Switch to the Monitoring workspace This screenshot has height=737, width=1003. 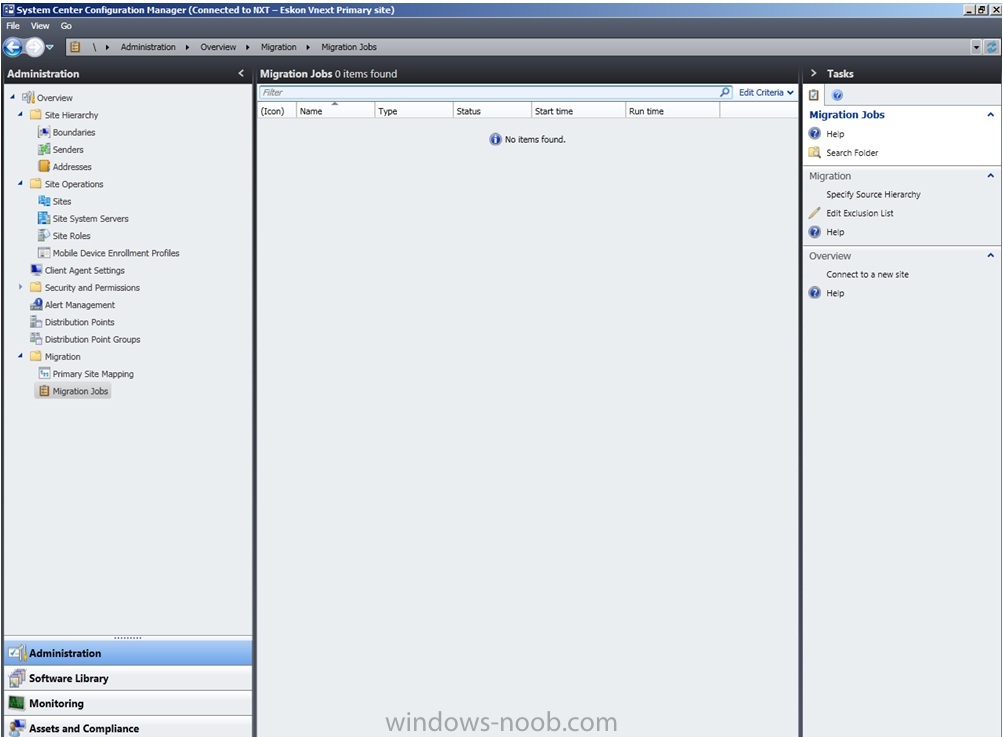128,703
